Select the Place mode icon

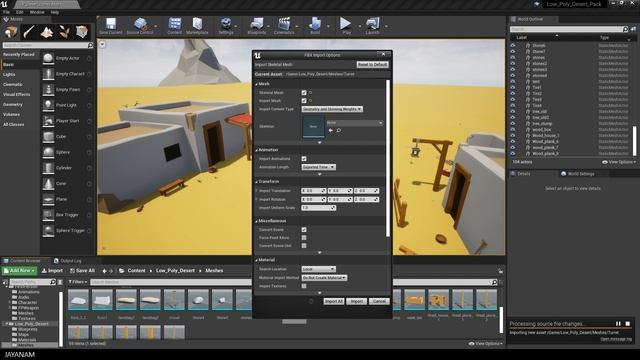11,32
